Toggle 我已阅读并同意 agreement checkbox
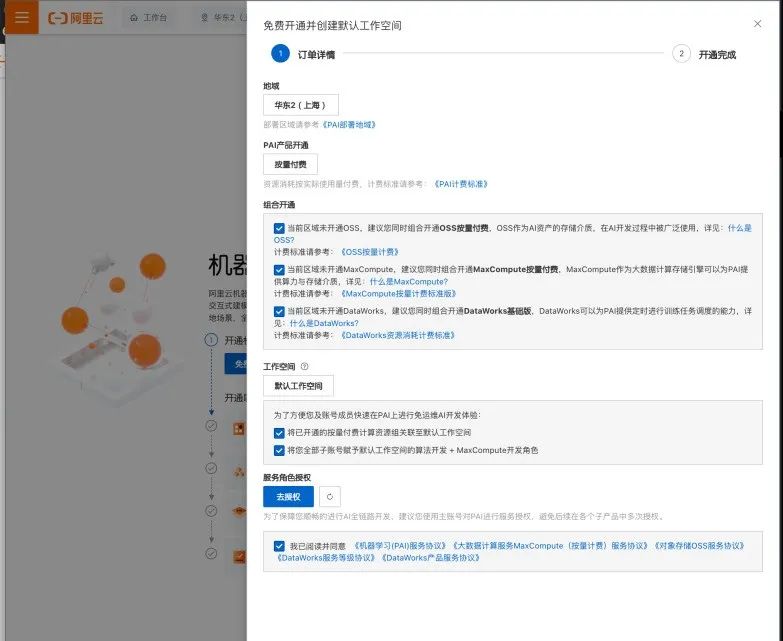Viewport: 783px width, 641px height. [279, 546]
